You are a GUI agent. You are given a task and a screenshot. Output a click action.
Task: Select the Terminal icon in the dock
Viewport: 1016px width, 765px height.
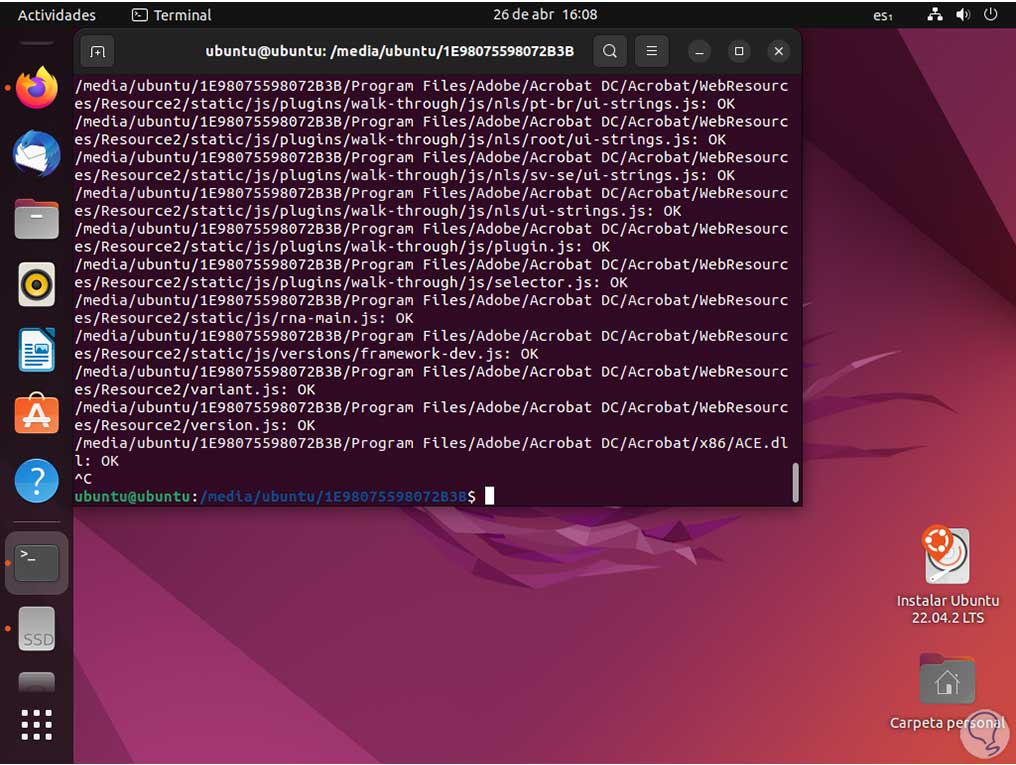pyautogui.click(x=36, y=563)
